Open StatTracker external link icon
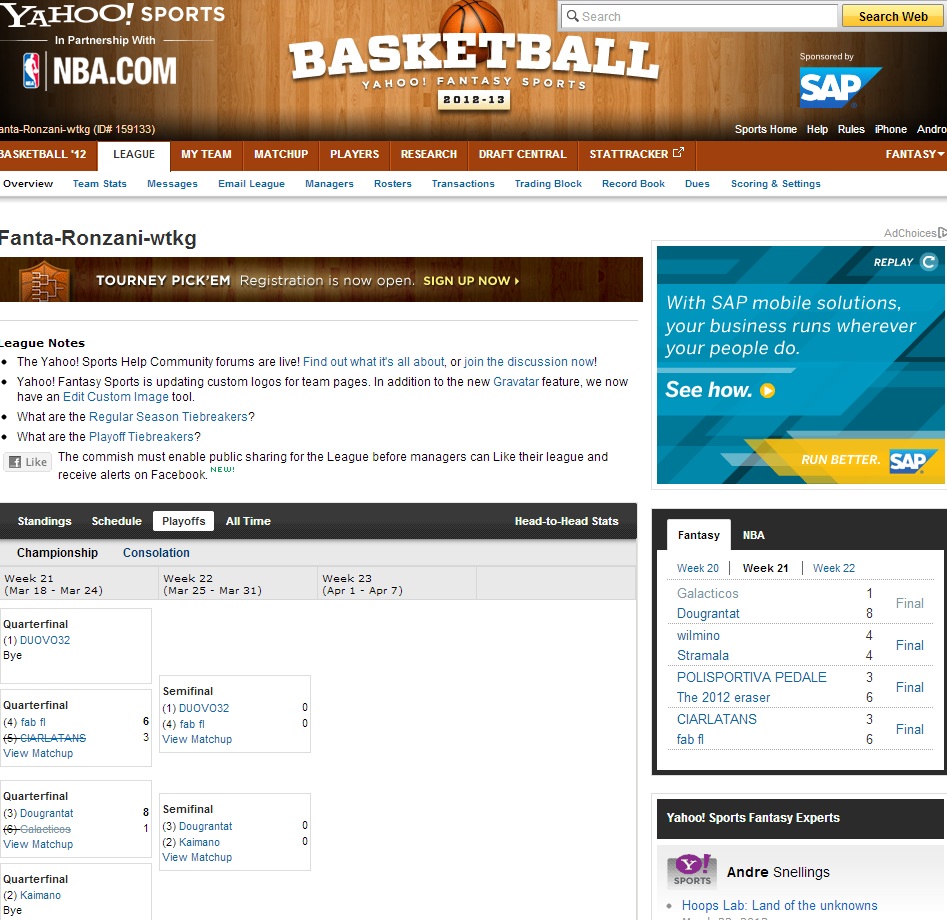Viewport: 947px width, 920px height. point(678,154)
